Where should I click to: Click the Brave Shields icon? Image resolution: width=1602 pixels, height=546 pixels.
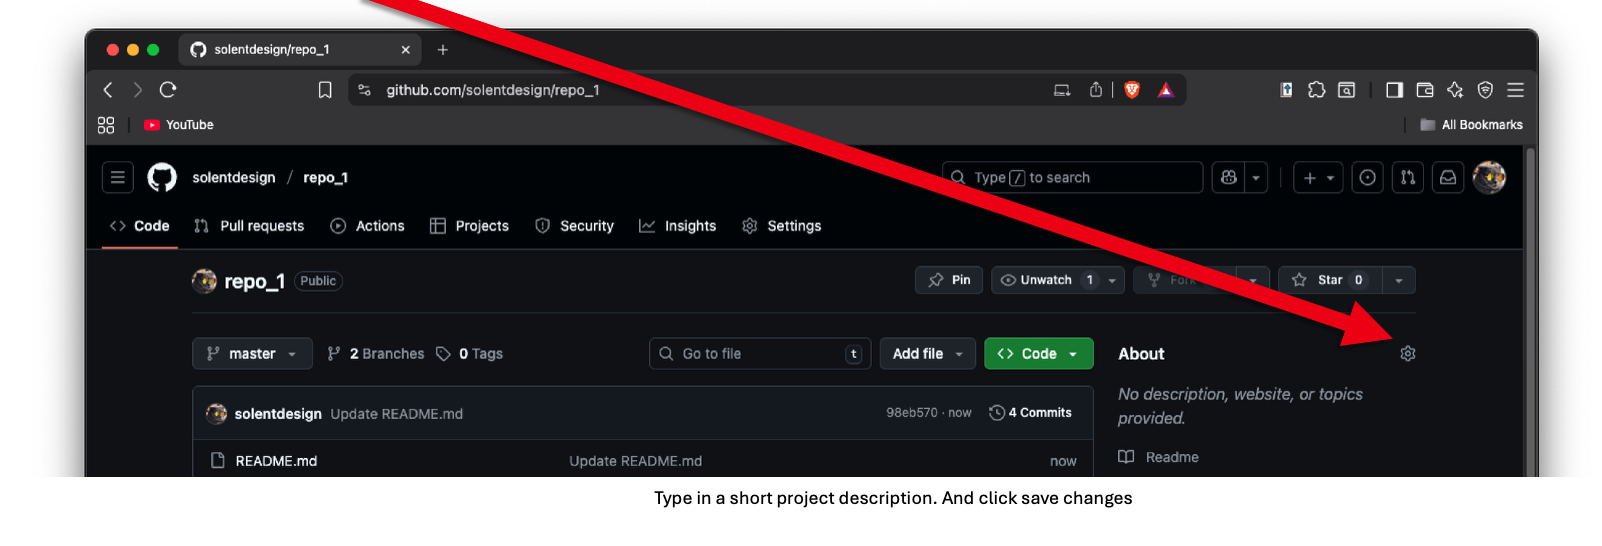point(1132,90)
